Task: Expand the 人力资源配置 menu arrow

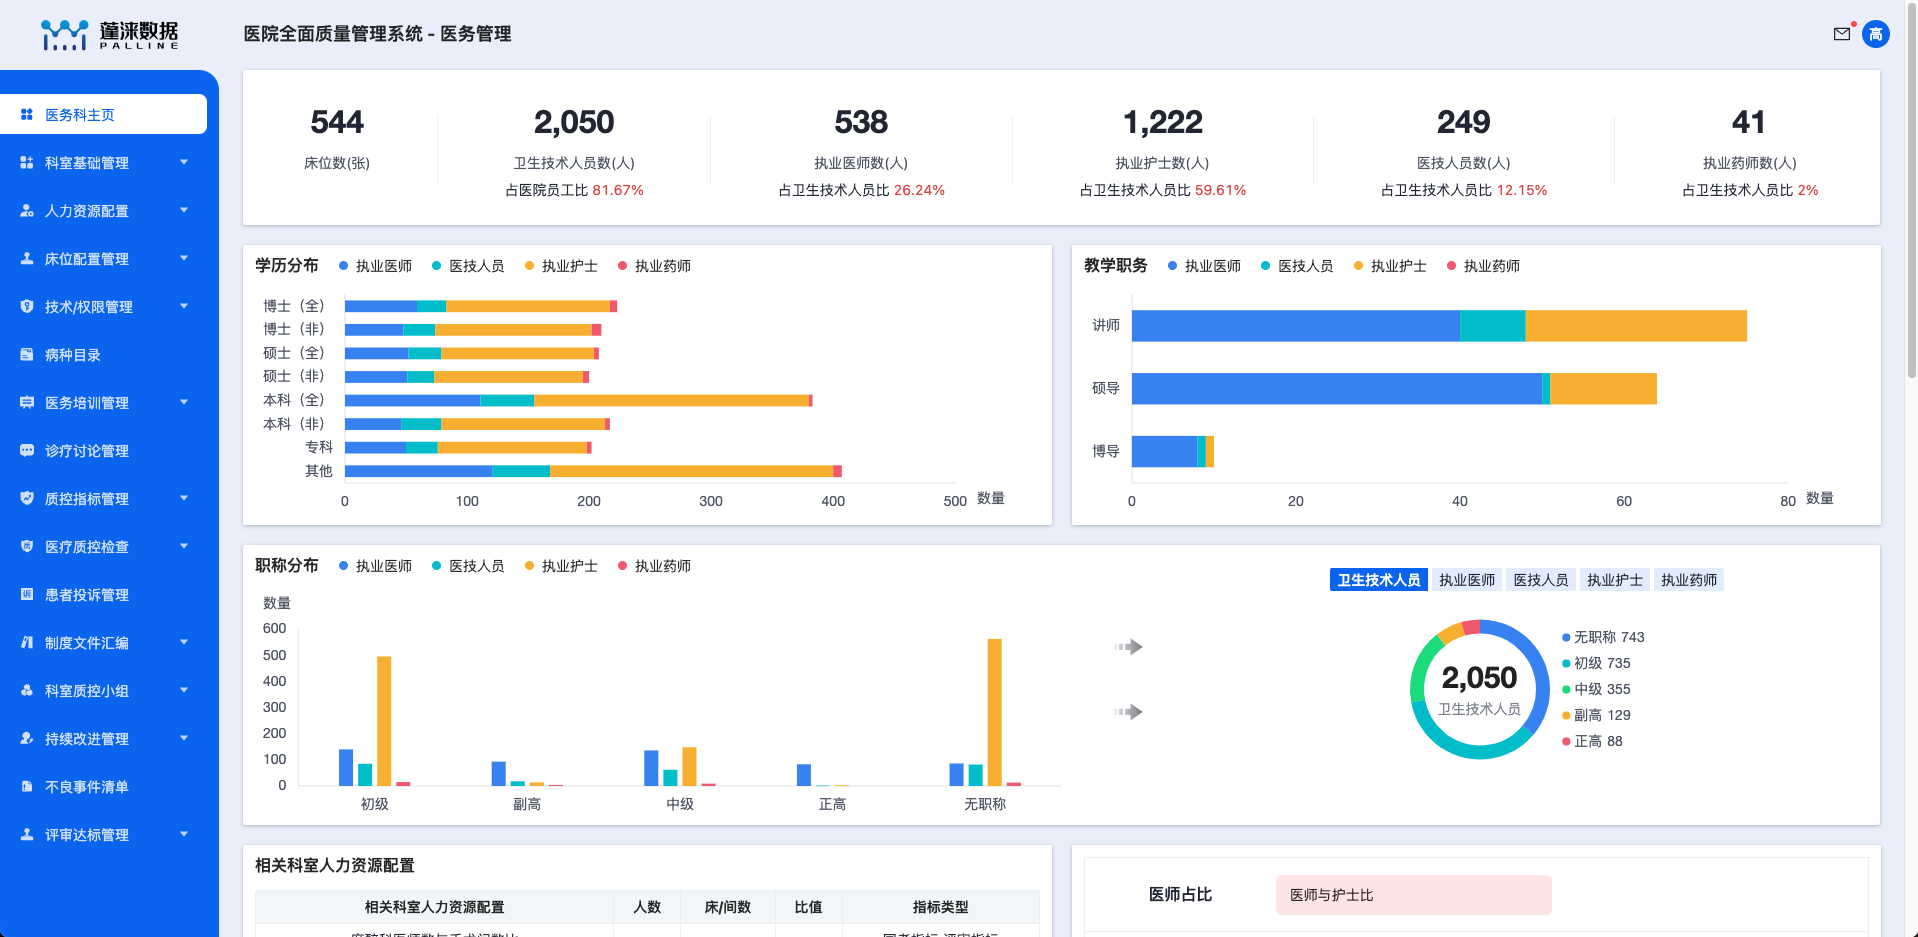Action: coord(184,210)
